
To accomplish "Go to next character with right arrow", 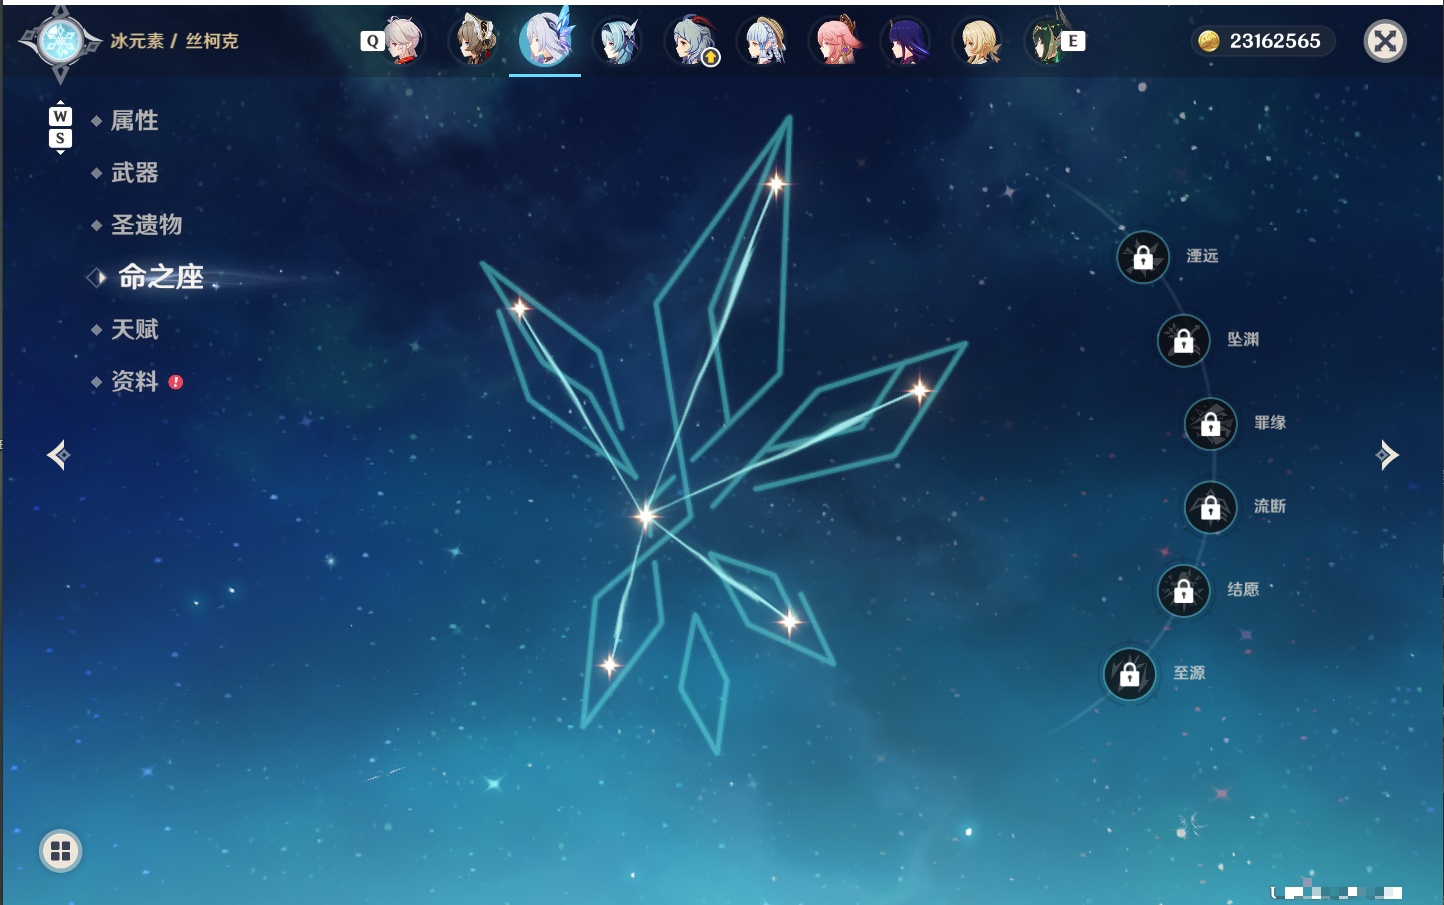I will tap(1387, 455).
